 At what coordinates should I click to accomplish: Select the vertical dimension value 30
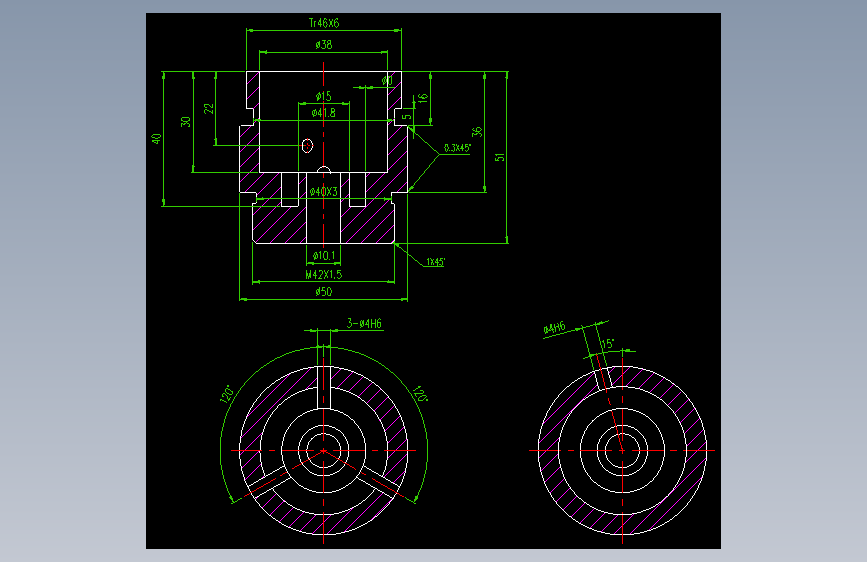click(x=186, y=122)
